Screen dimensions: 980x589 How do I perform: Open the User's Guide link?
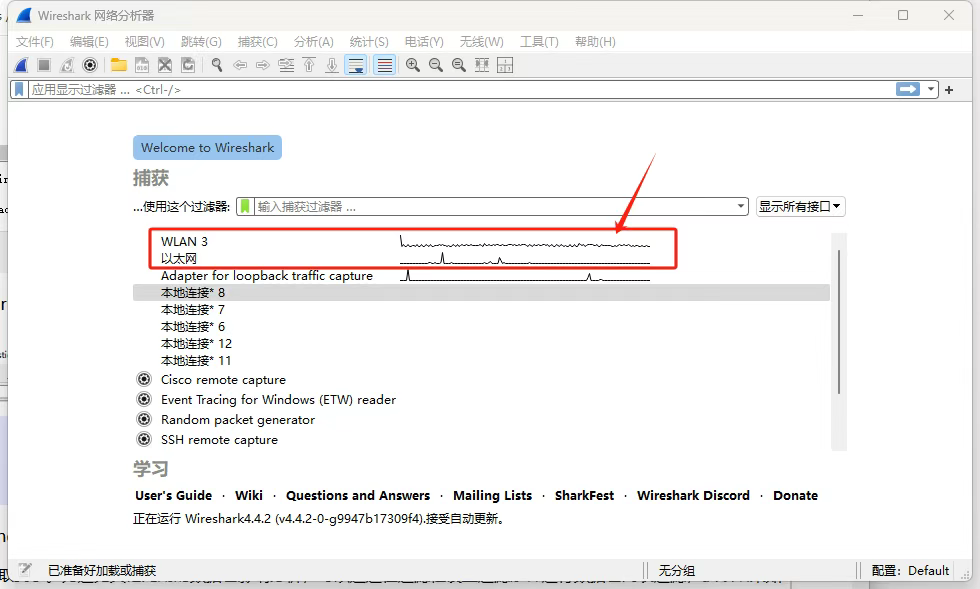(173, 495)
